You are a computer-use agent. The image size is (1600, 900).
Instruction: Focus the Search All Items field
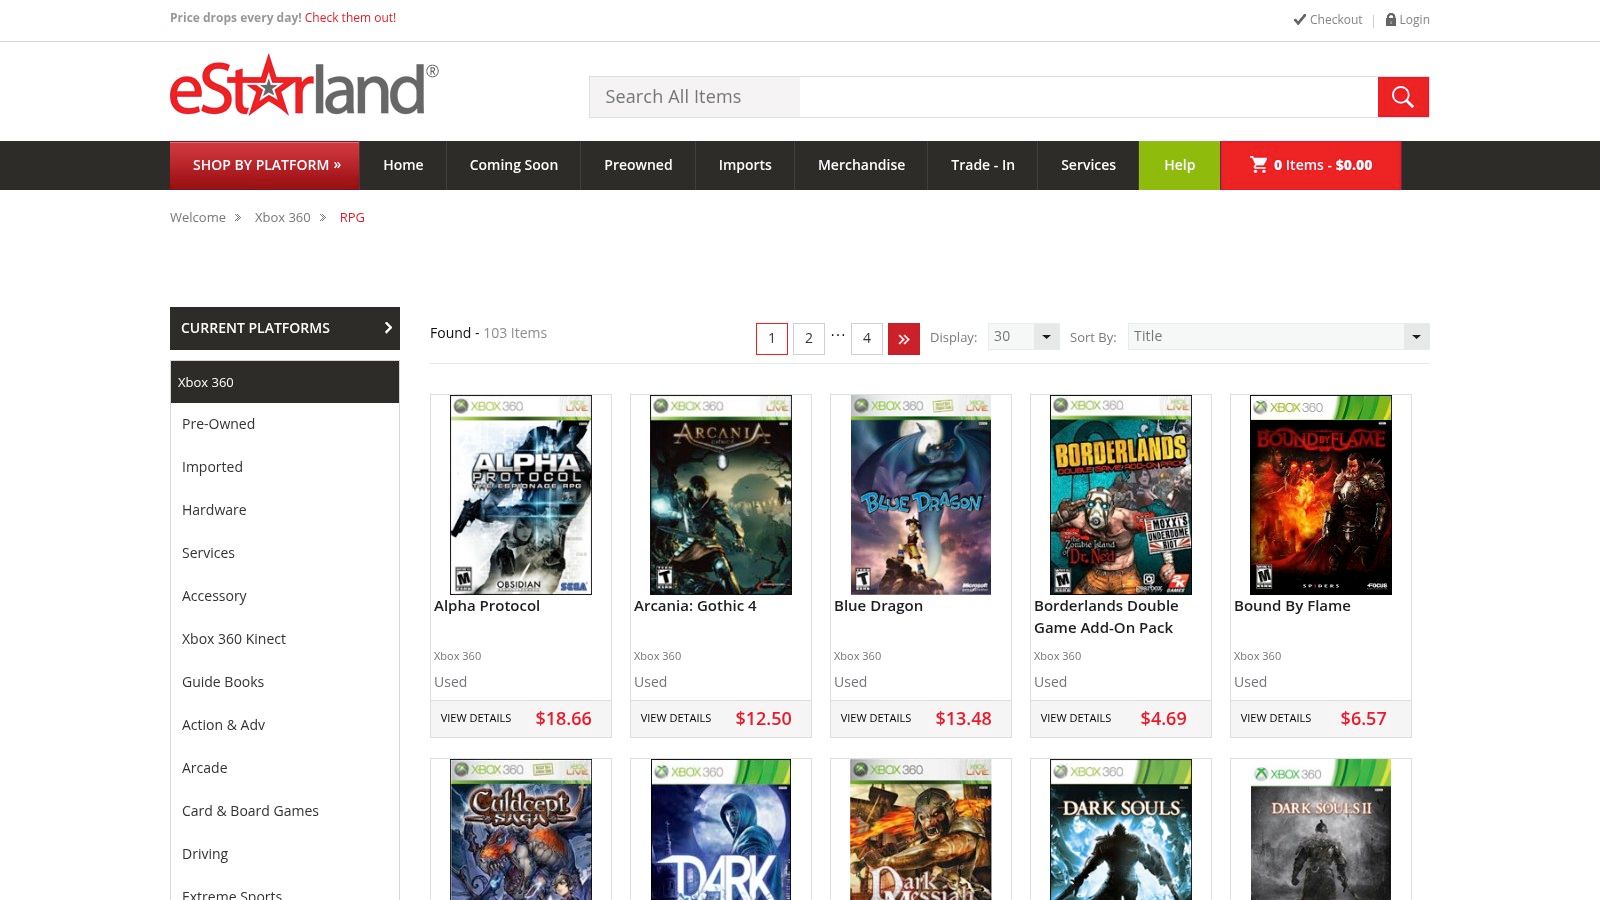click(x=983, y=97)
